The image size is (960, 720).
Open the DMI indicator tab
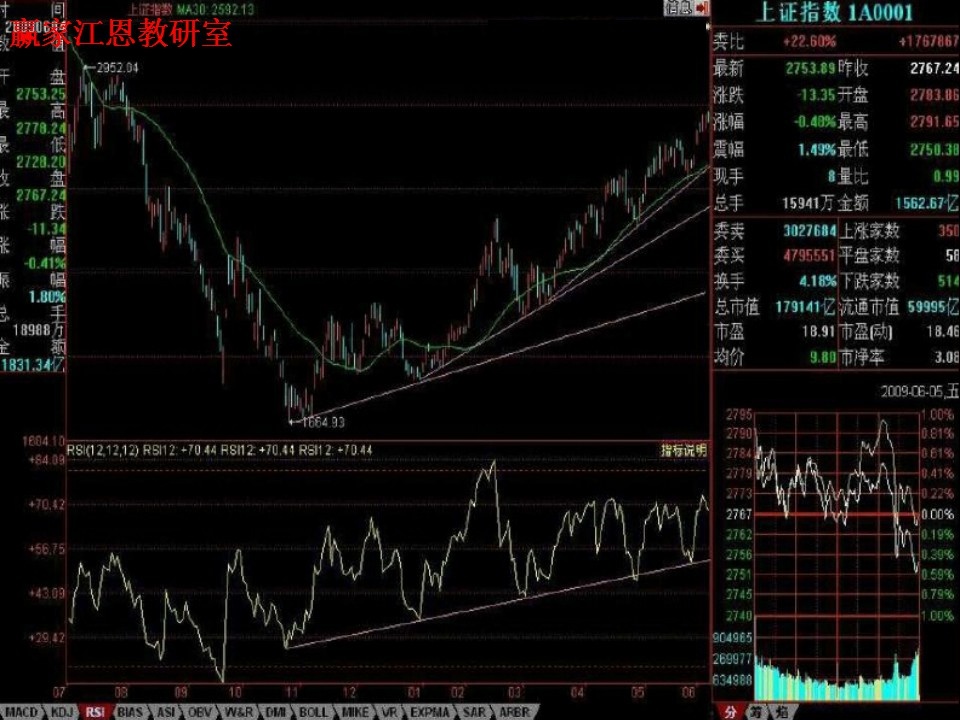coord(275,712)
